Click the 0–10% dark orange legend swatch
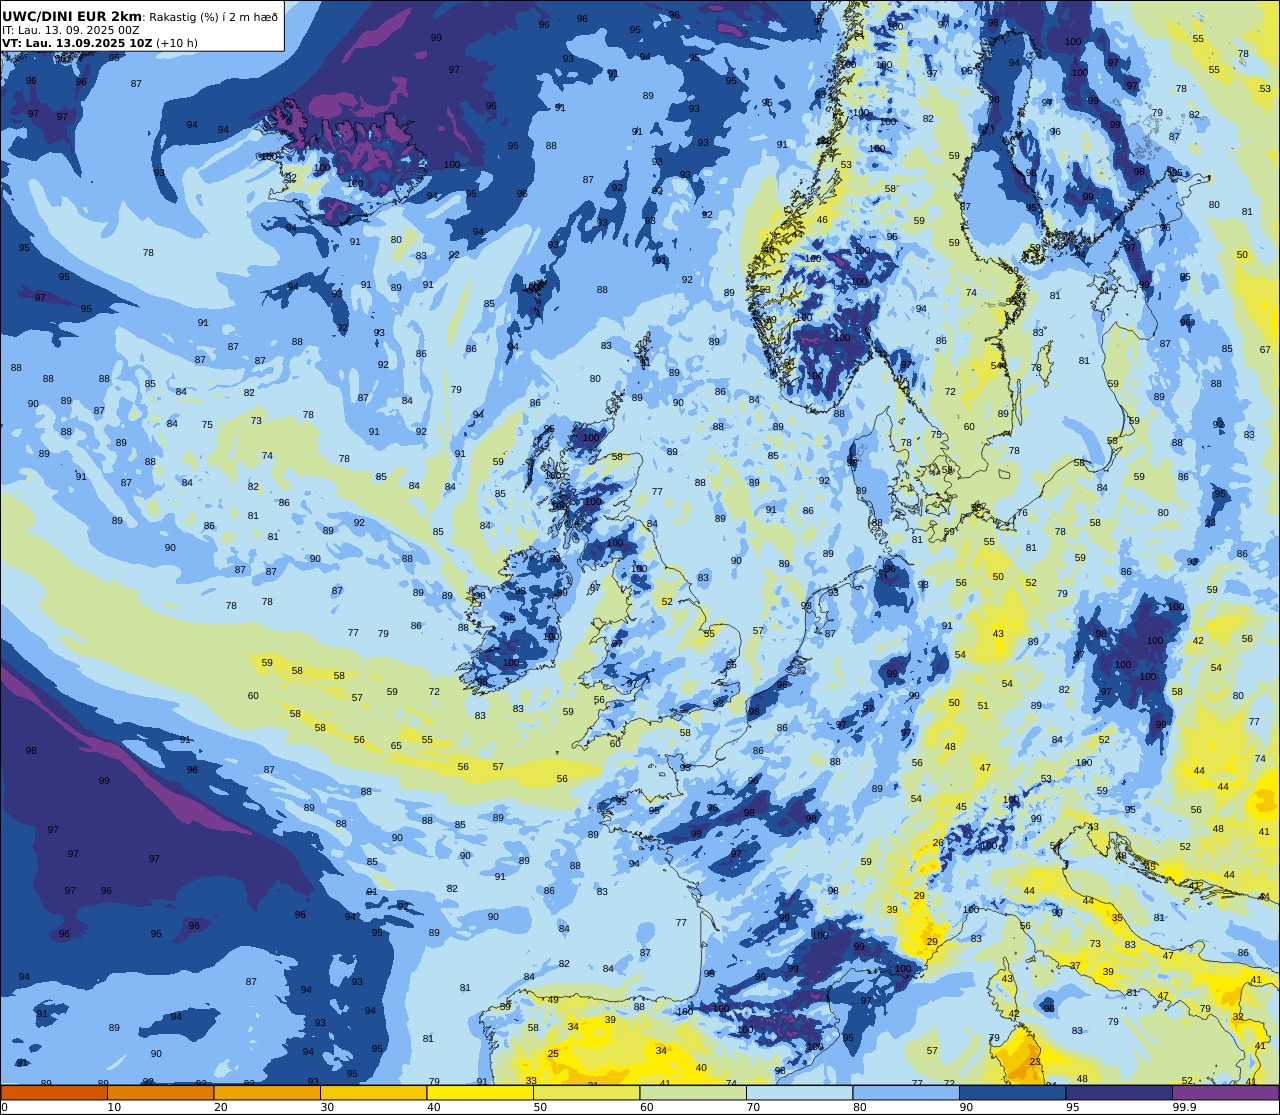The image size is (1280, 1115). [54, 1093]
